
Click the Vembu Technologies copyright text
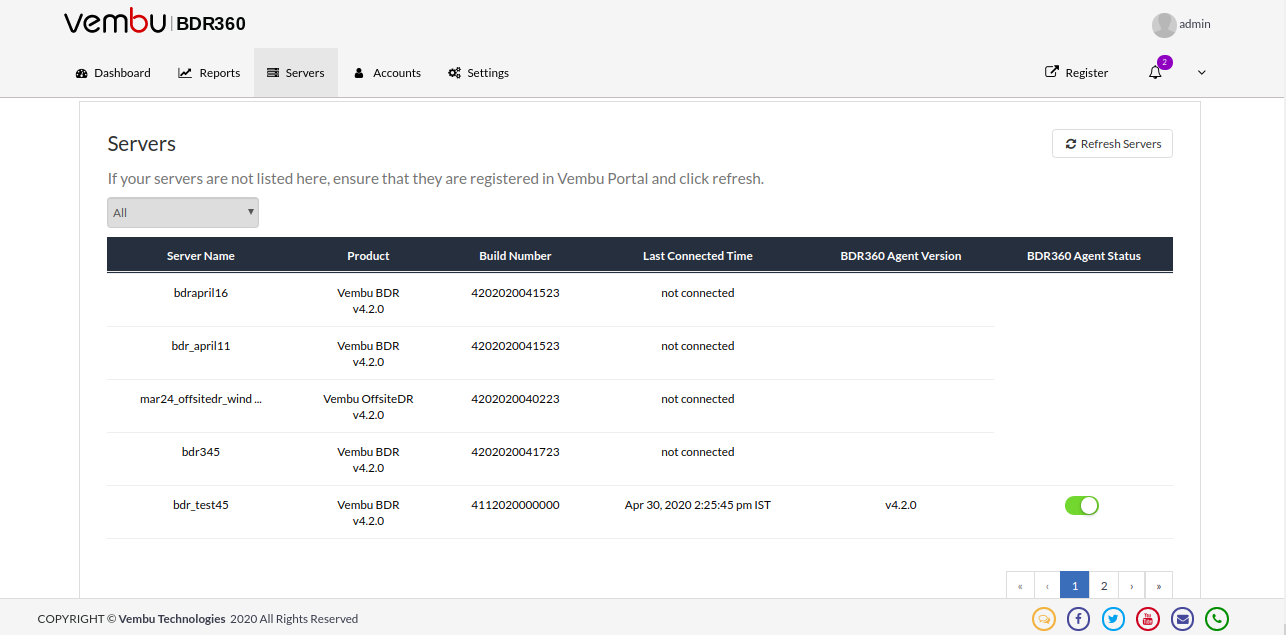172,619
